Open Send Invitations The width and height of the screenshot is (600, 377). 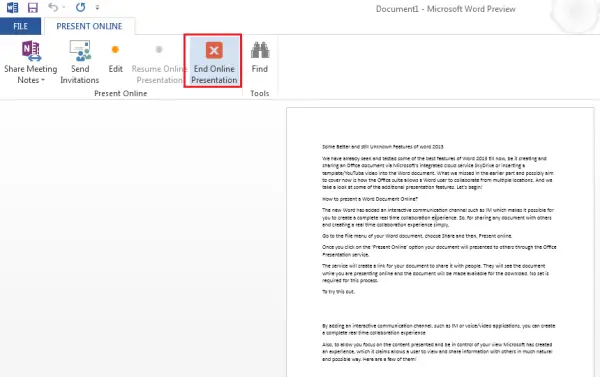coord(80,62)
